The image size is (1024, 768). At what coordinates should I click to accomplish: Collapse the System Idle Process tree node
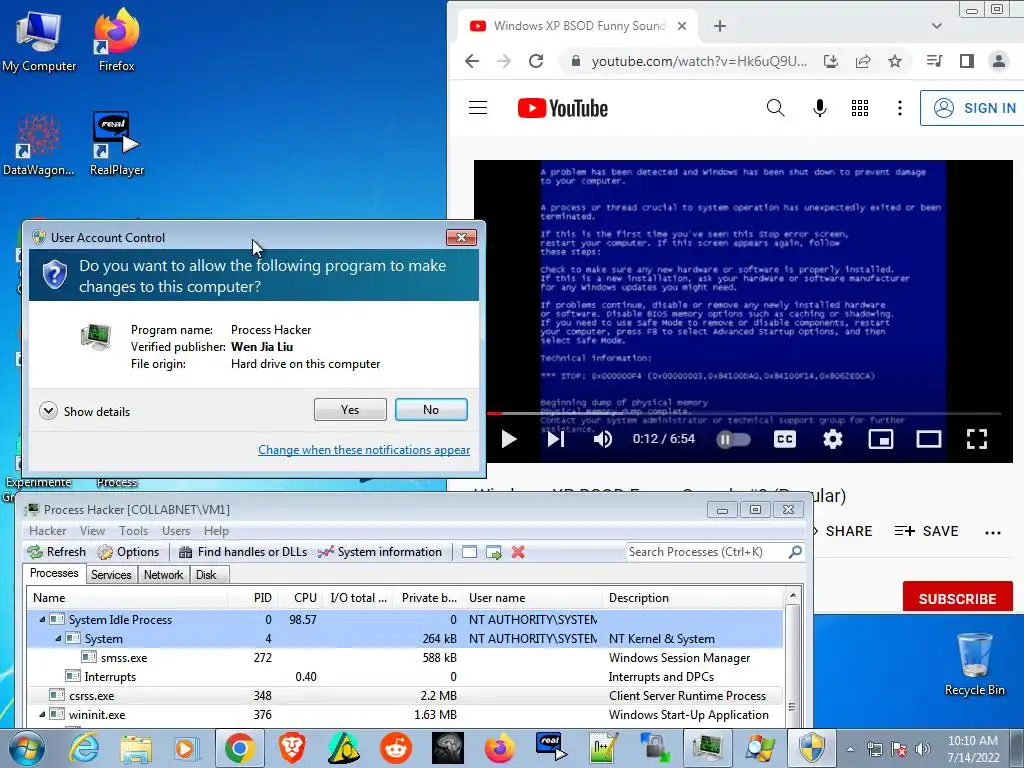coord(42,619)
